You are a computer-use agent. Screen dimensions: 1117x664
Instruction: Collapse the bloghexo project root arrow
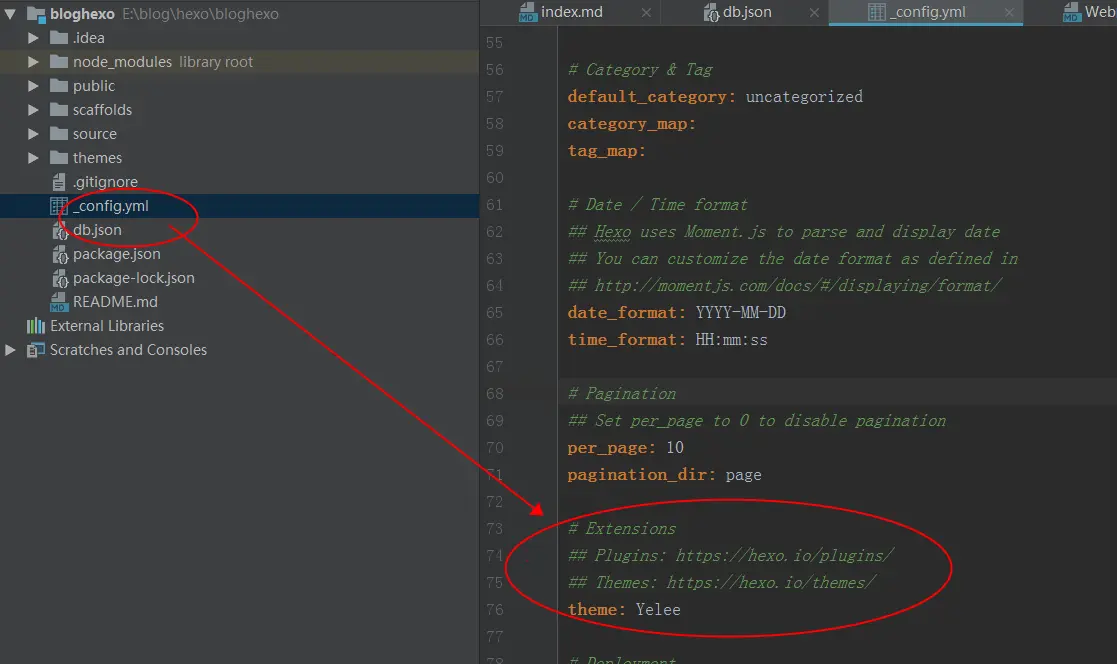coord(10,14)
